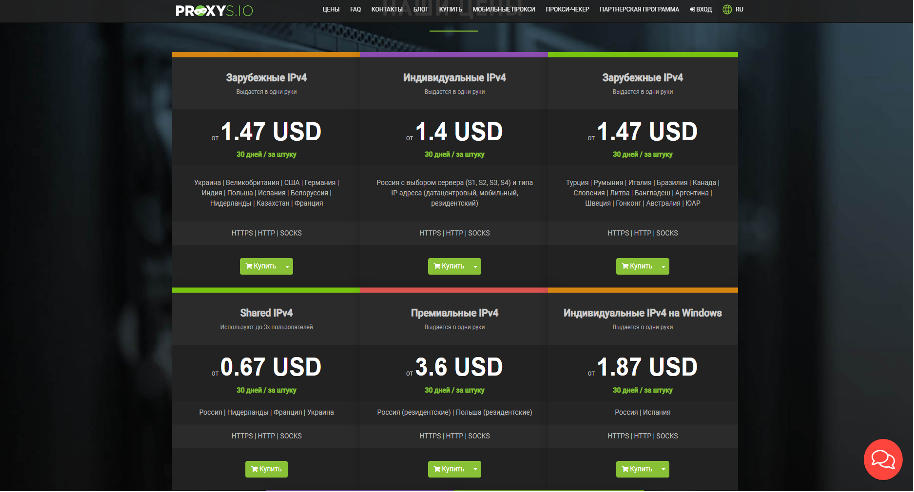This screenshot has height=492, width=914.
Task: Click the globe language icon
Action: [x=727, y=9]
